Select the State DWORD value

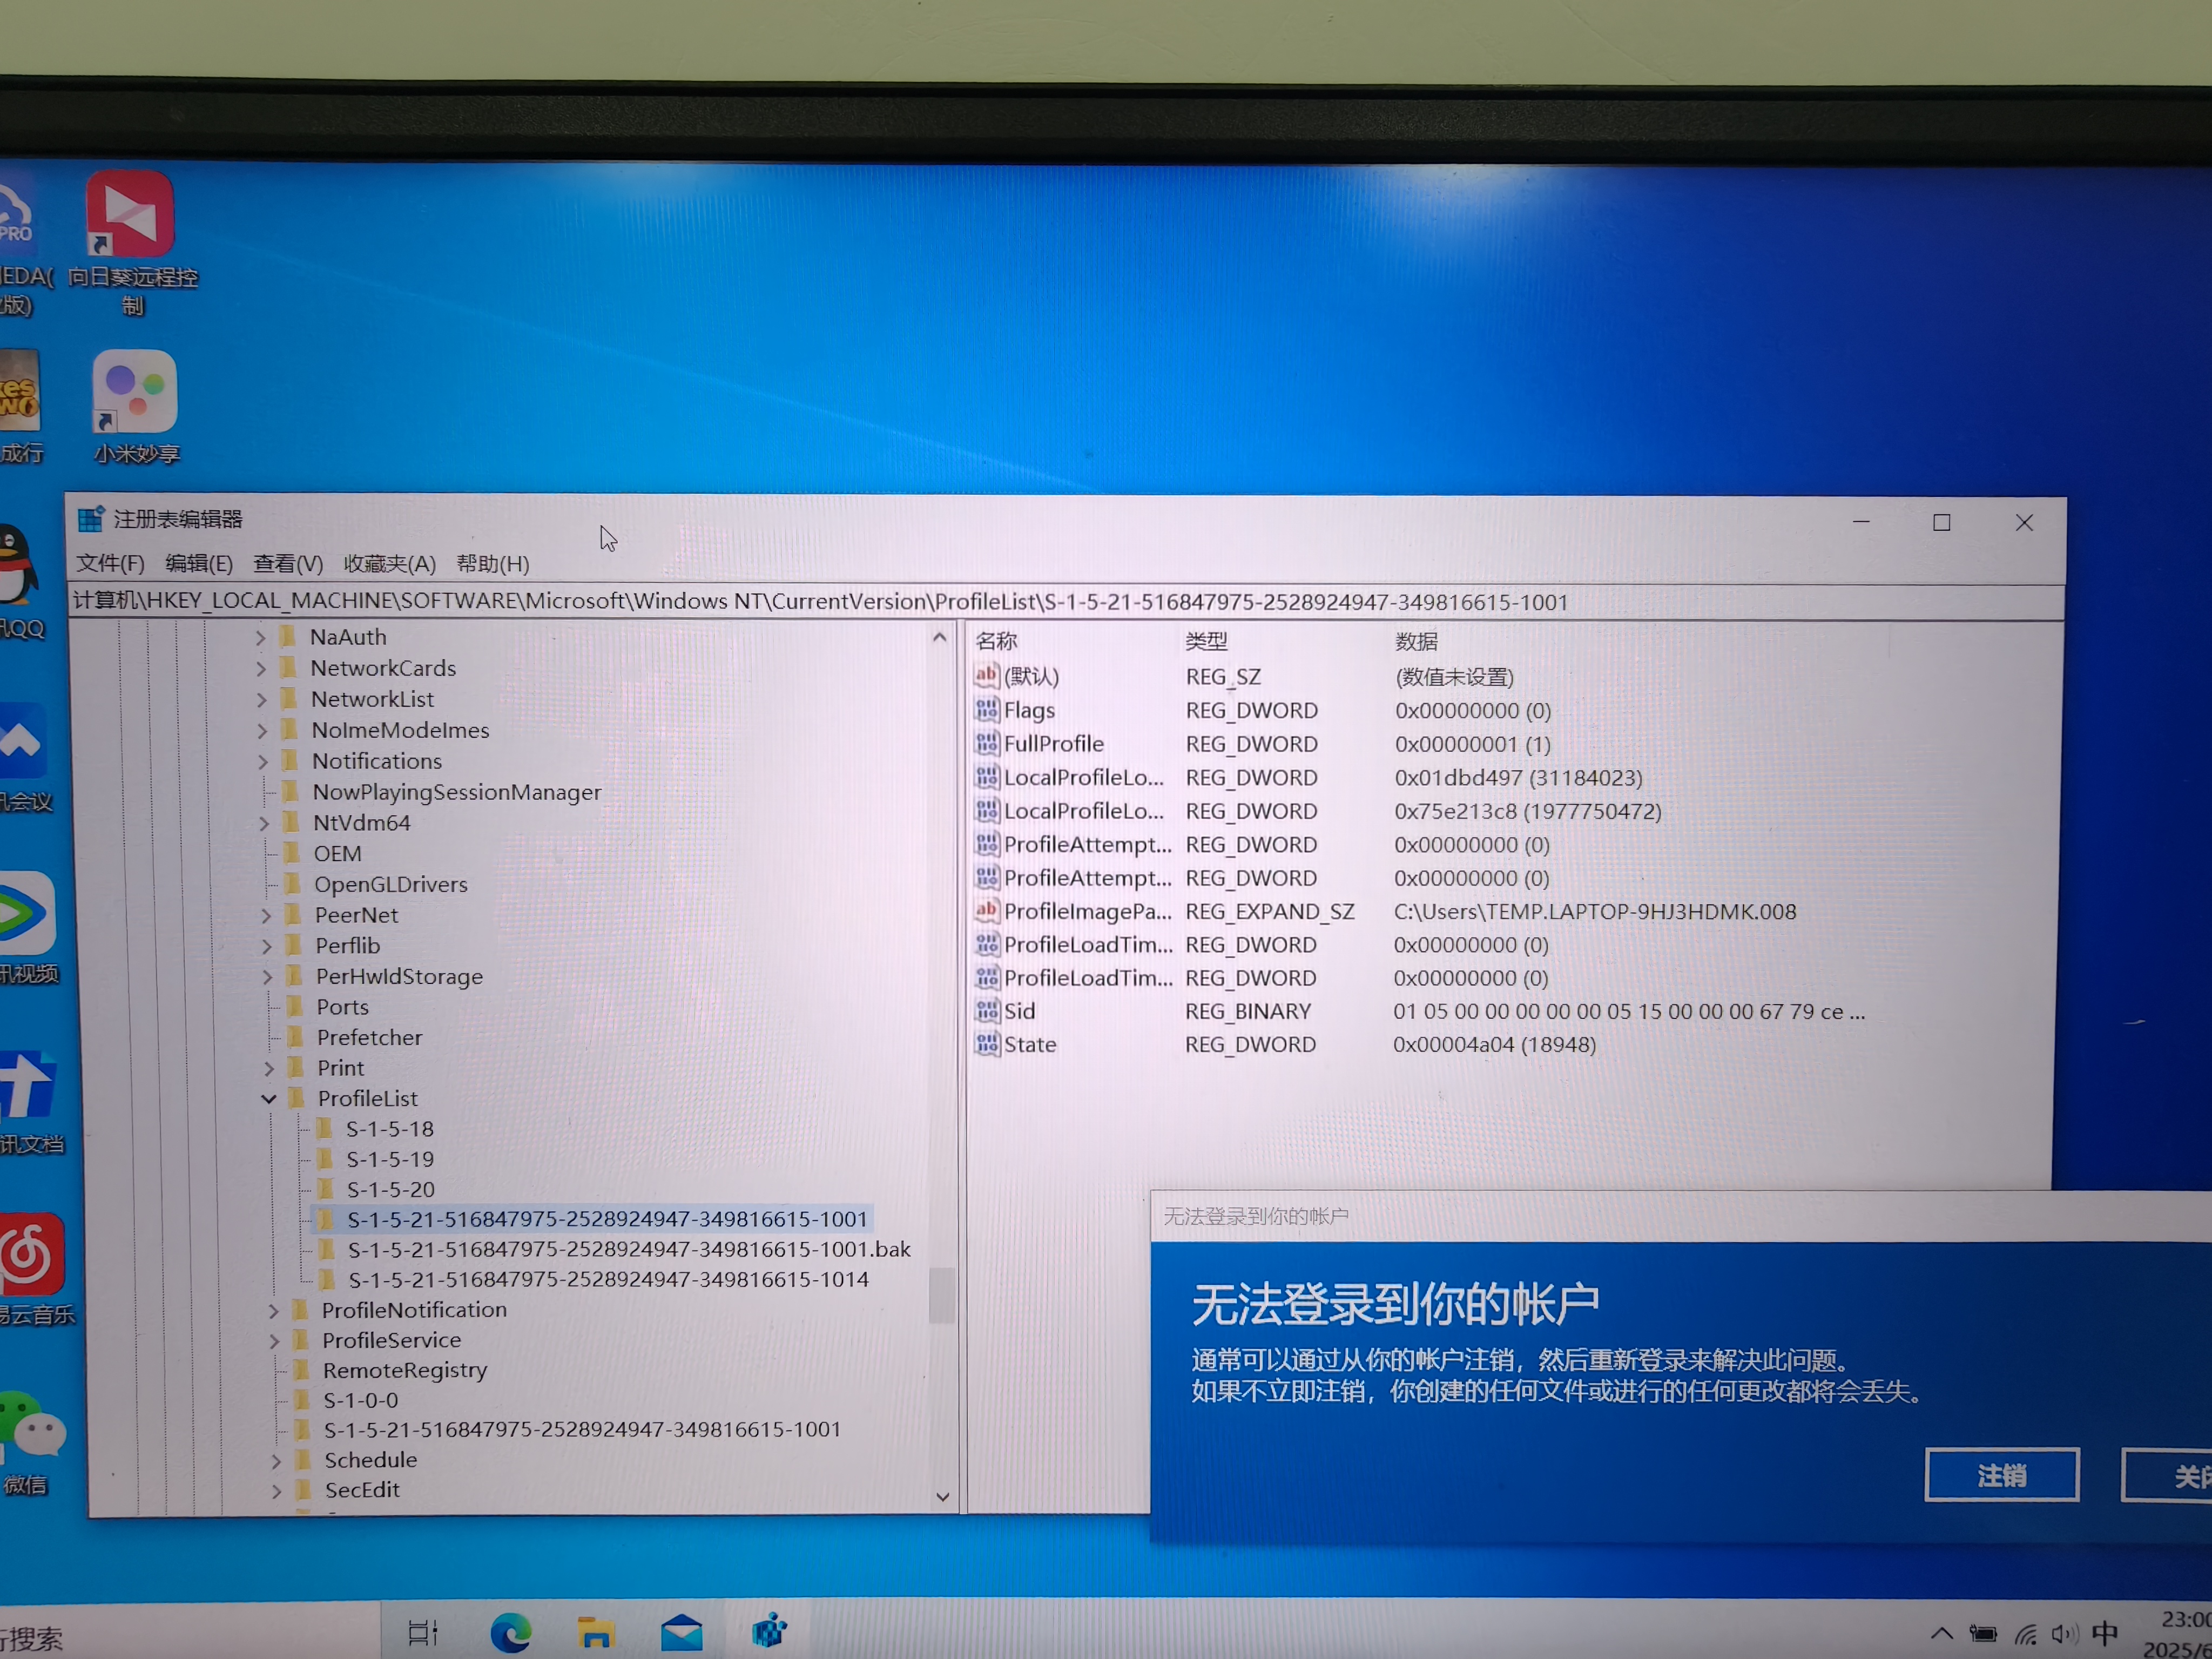1030,1045
